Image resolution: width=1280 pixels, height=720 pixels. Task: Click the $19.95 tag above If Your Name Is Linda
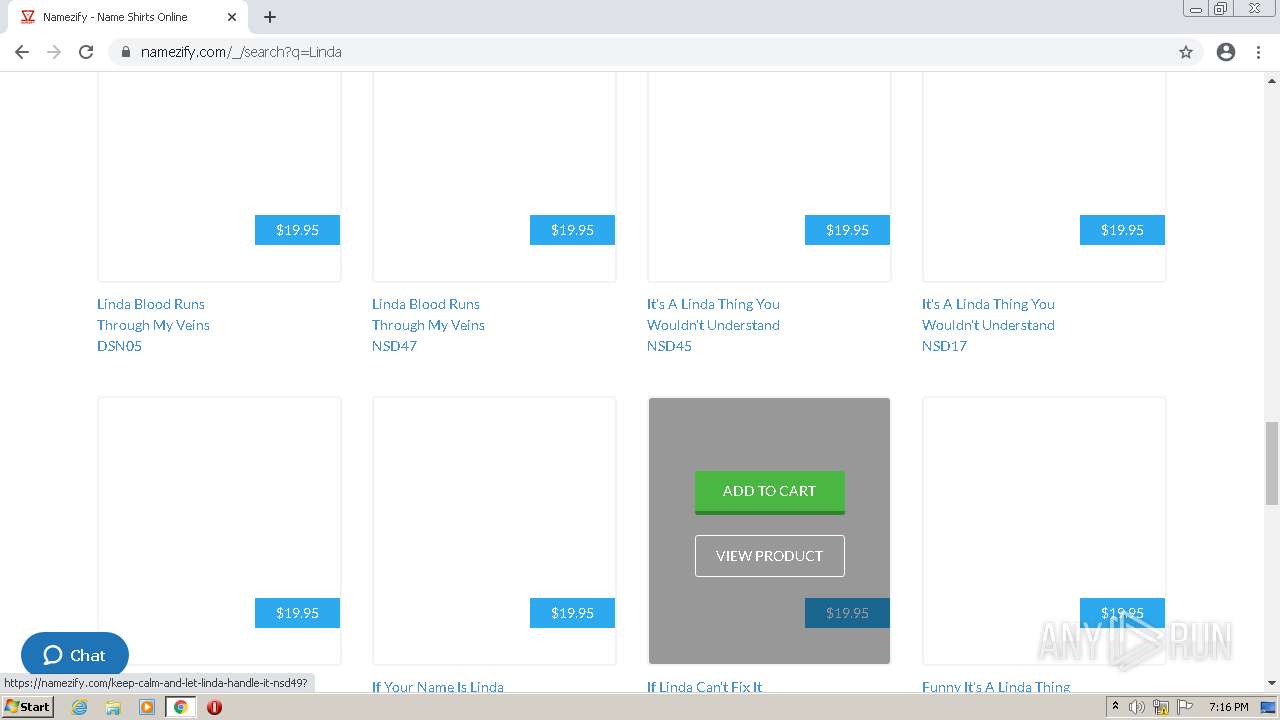572,613
